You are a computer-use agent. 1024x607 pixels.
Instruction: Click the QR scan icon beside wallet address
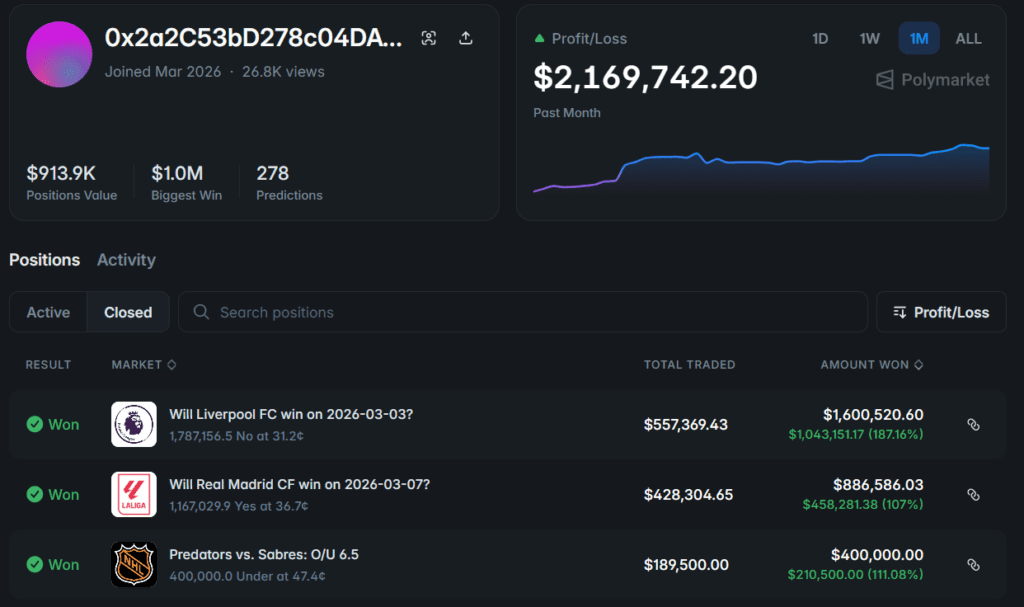tap(429, 38)
